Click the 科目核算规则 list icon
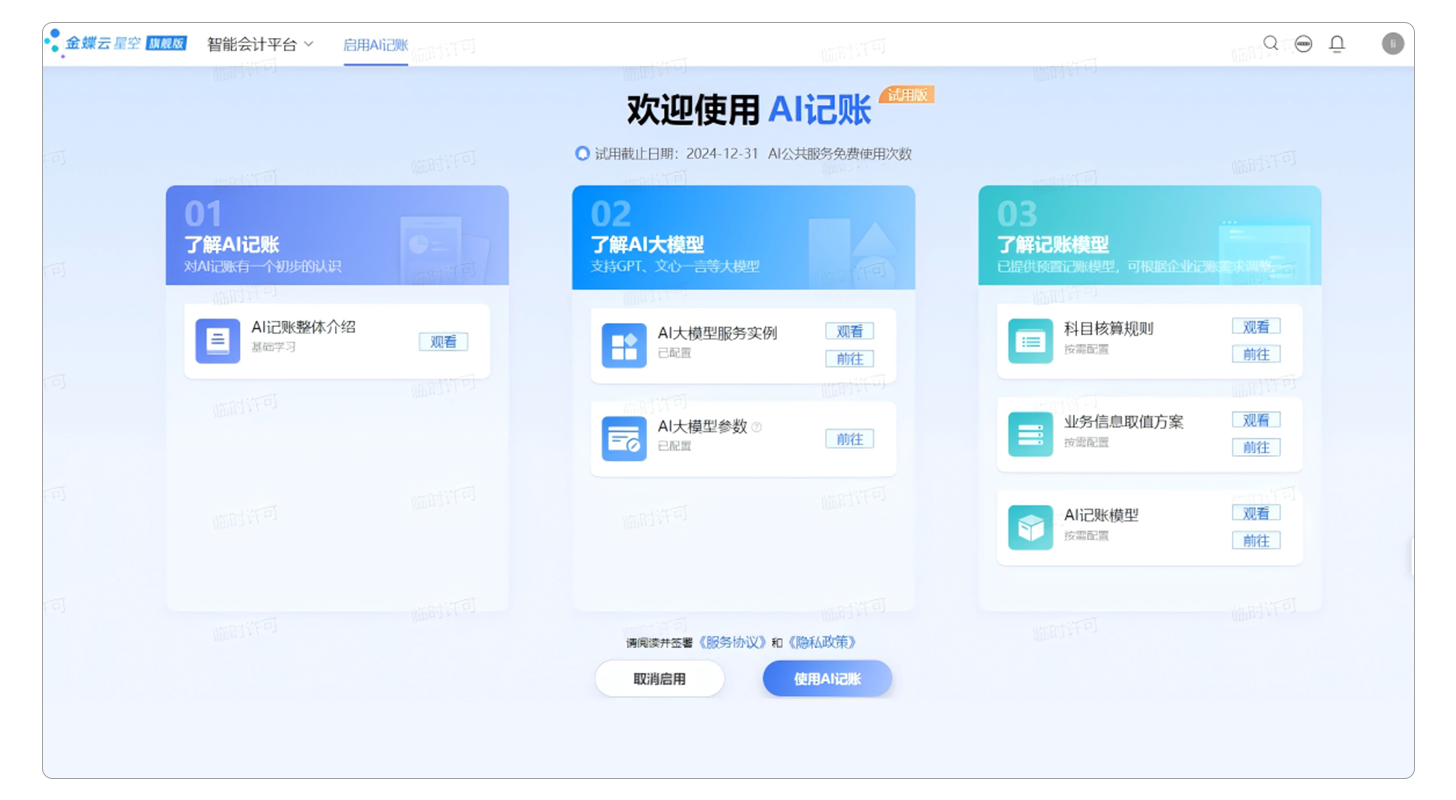The height and width of the screenshot is (800, 1456). [x=1030, y=341]
